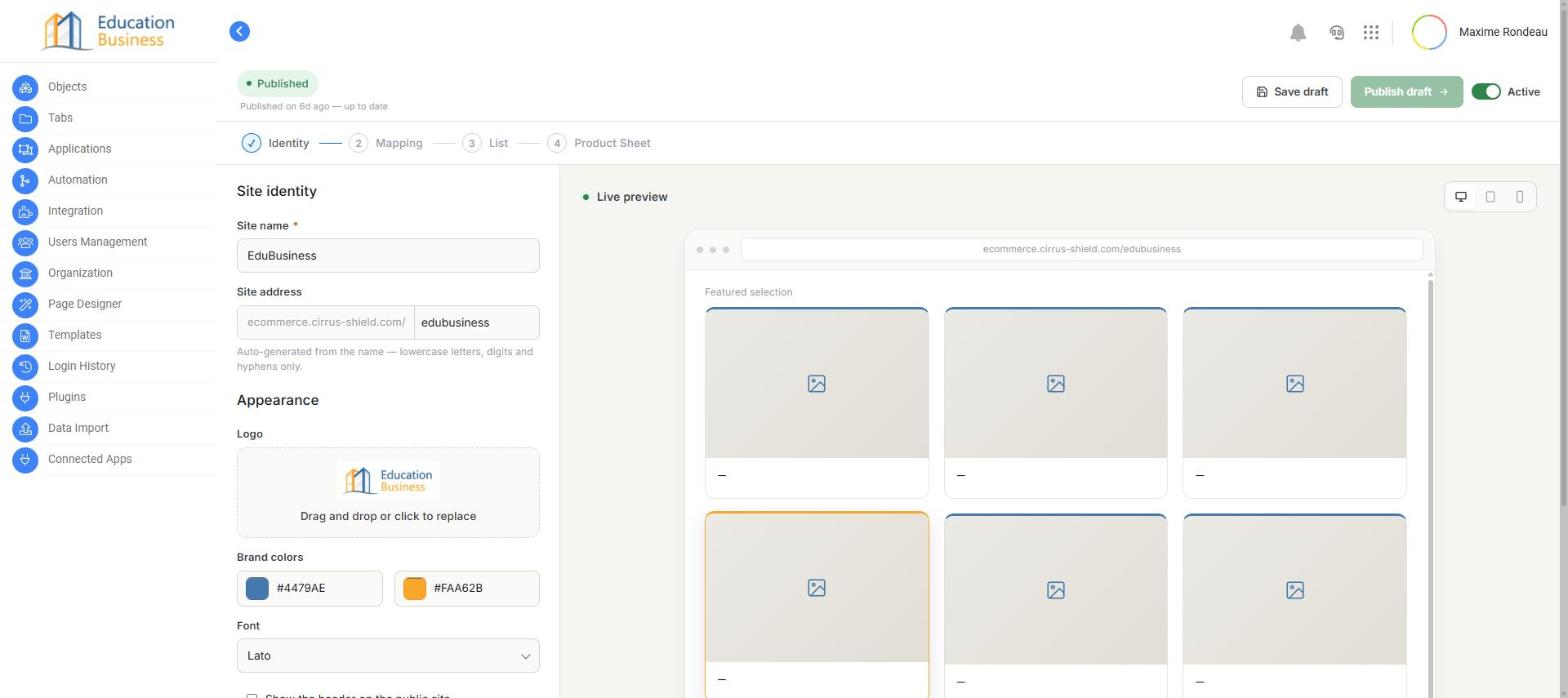Viewport: 1568px width, 698px height.
Task: Switch preview to desktop view
Action: tap(1461, 197)
